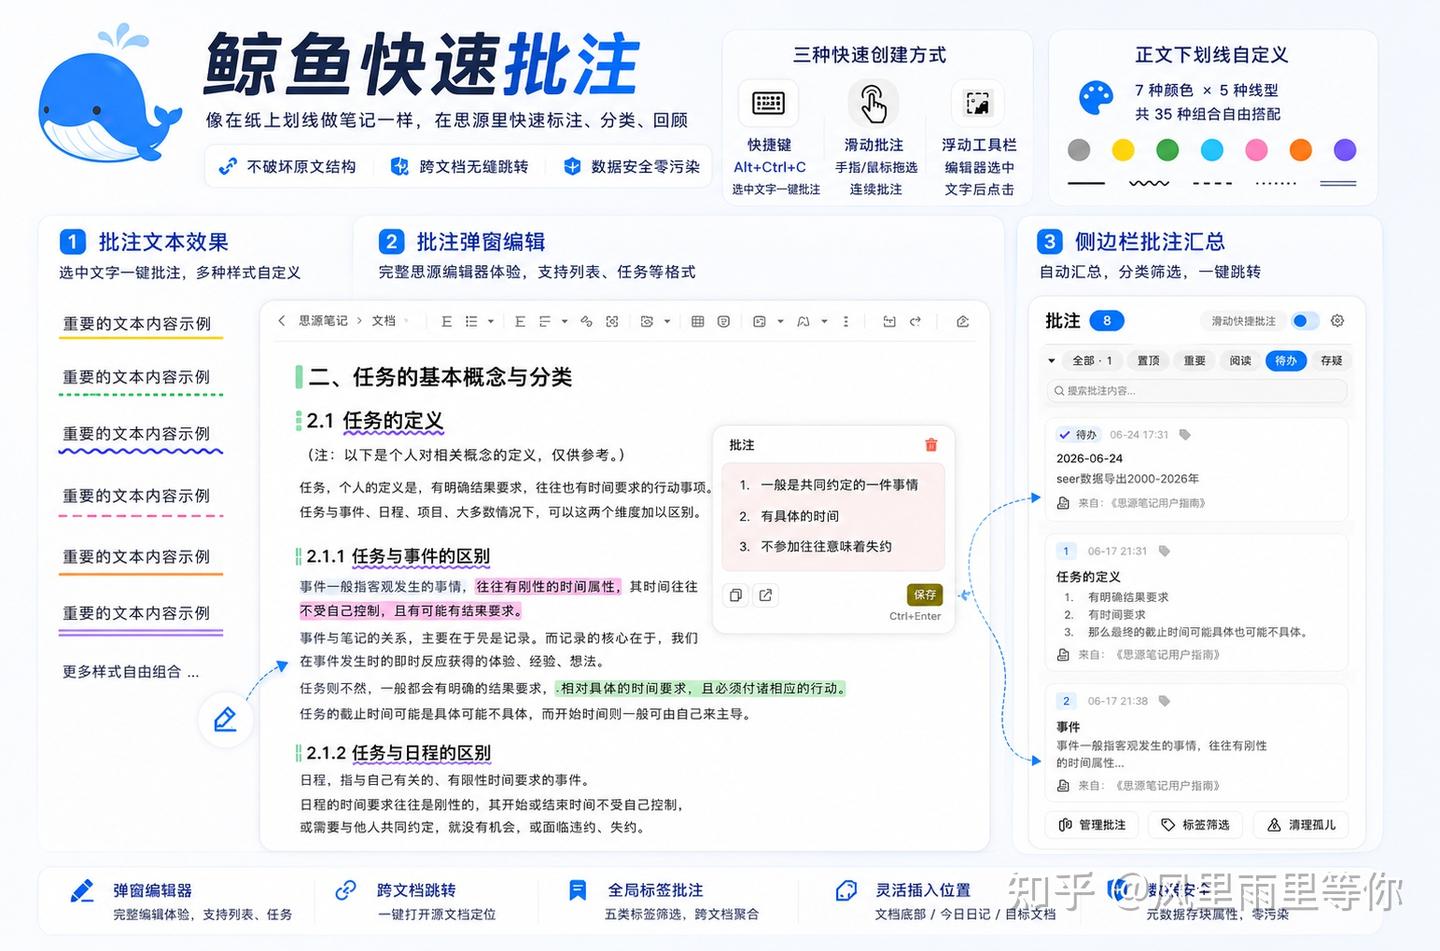Viewport: 1440px width, 951px height.
Task: Select the 待办 filter tab in the filter row
Action: point(1286,361)
